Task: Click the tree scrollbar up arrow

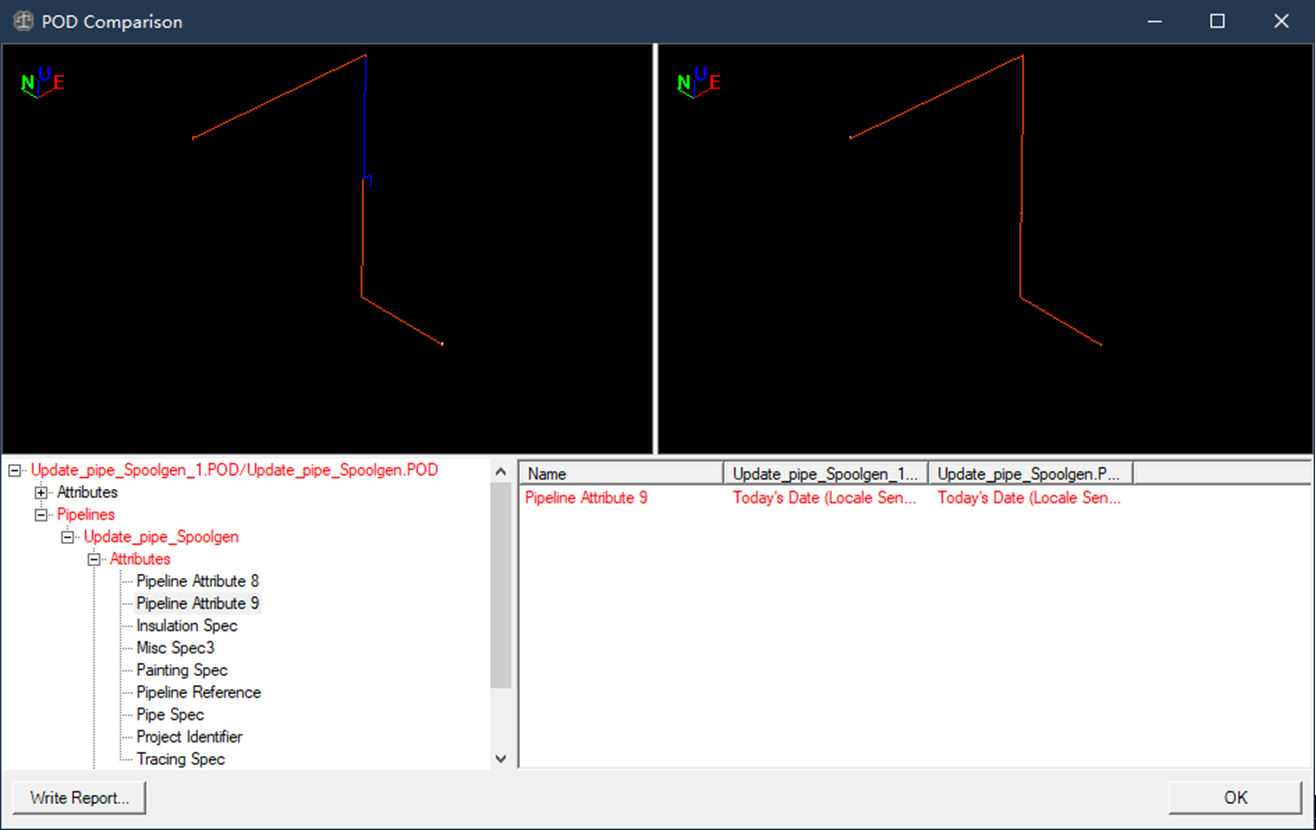Action: [501, 472]
